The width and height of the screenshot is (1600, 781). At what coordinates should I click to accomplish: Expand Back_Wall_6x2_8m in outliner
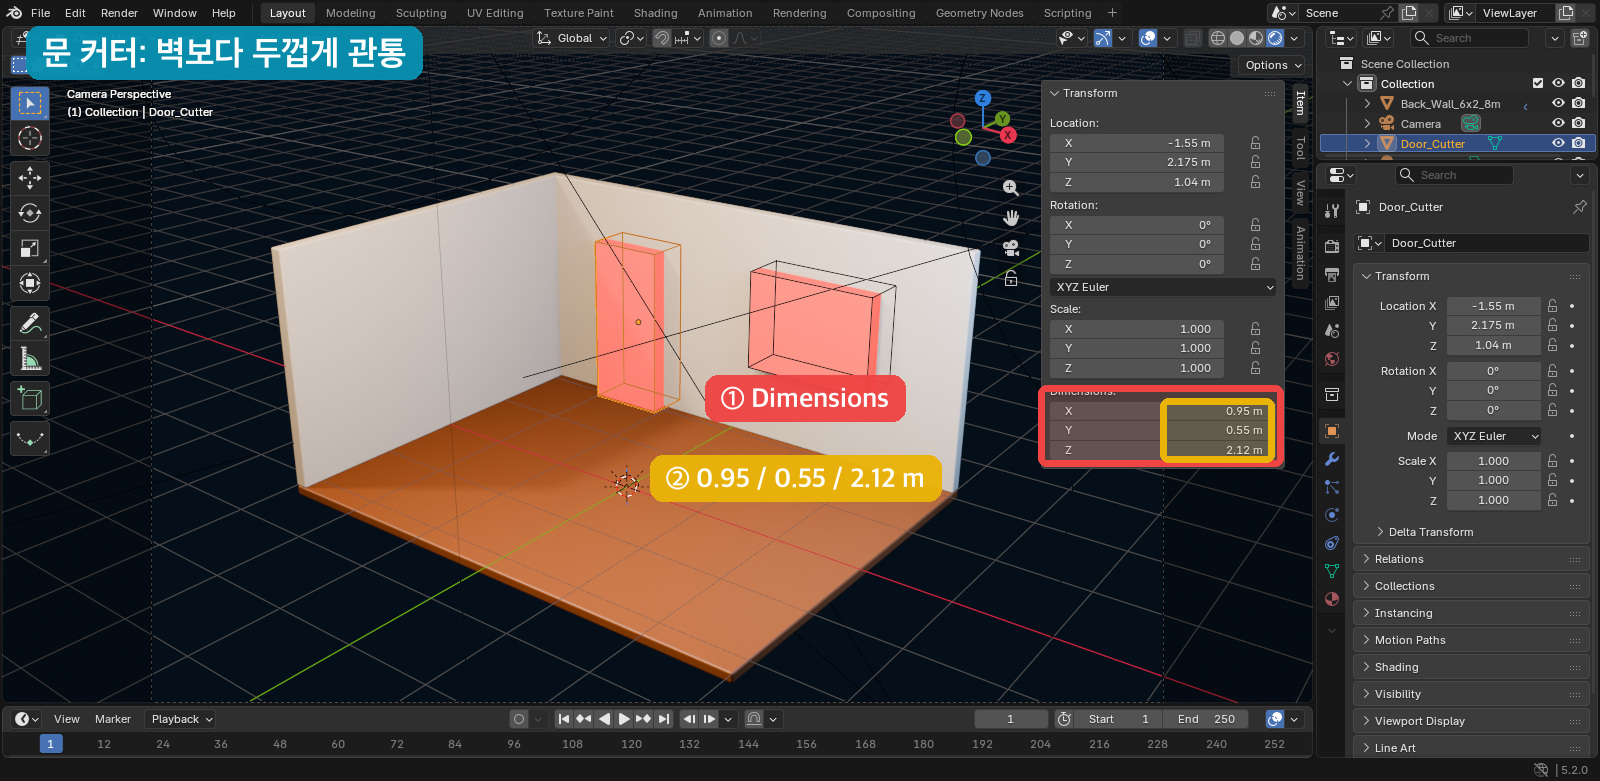(x=1367, y=103)
